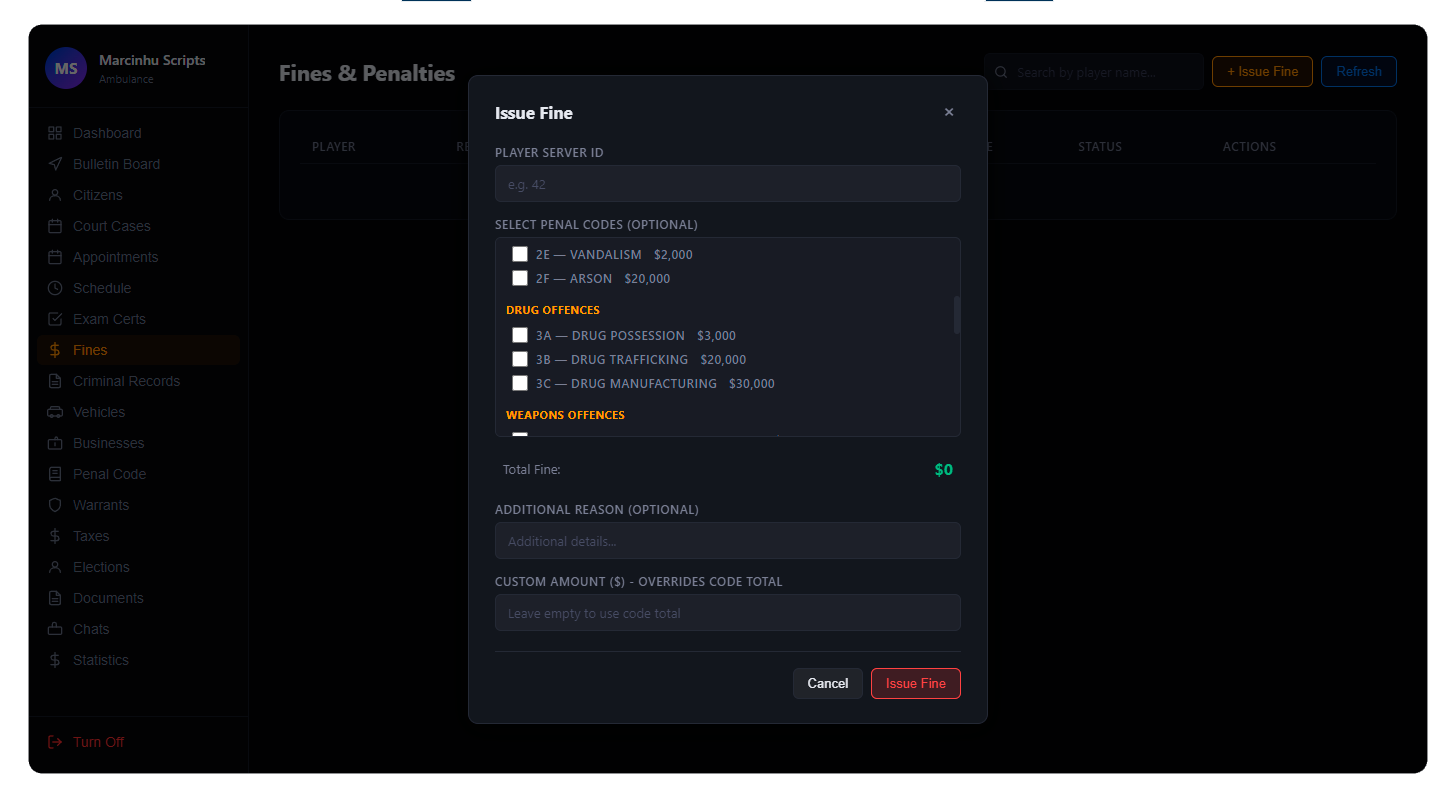This screenshot has width=1446, height=788.
Task: Submit with the red Issue Fine button
Action: (915, 683)
